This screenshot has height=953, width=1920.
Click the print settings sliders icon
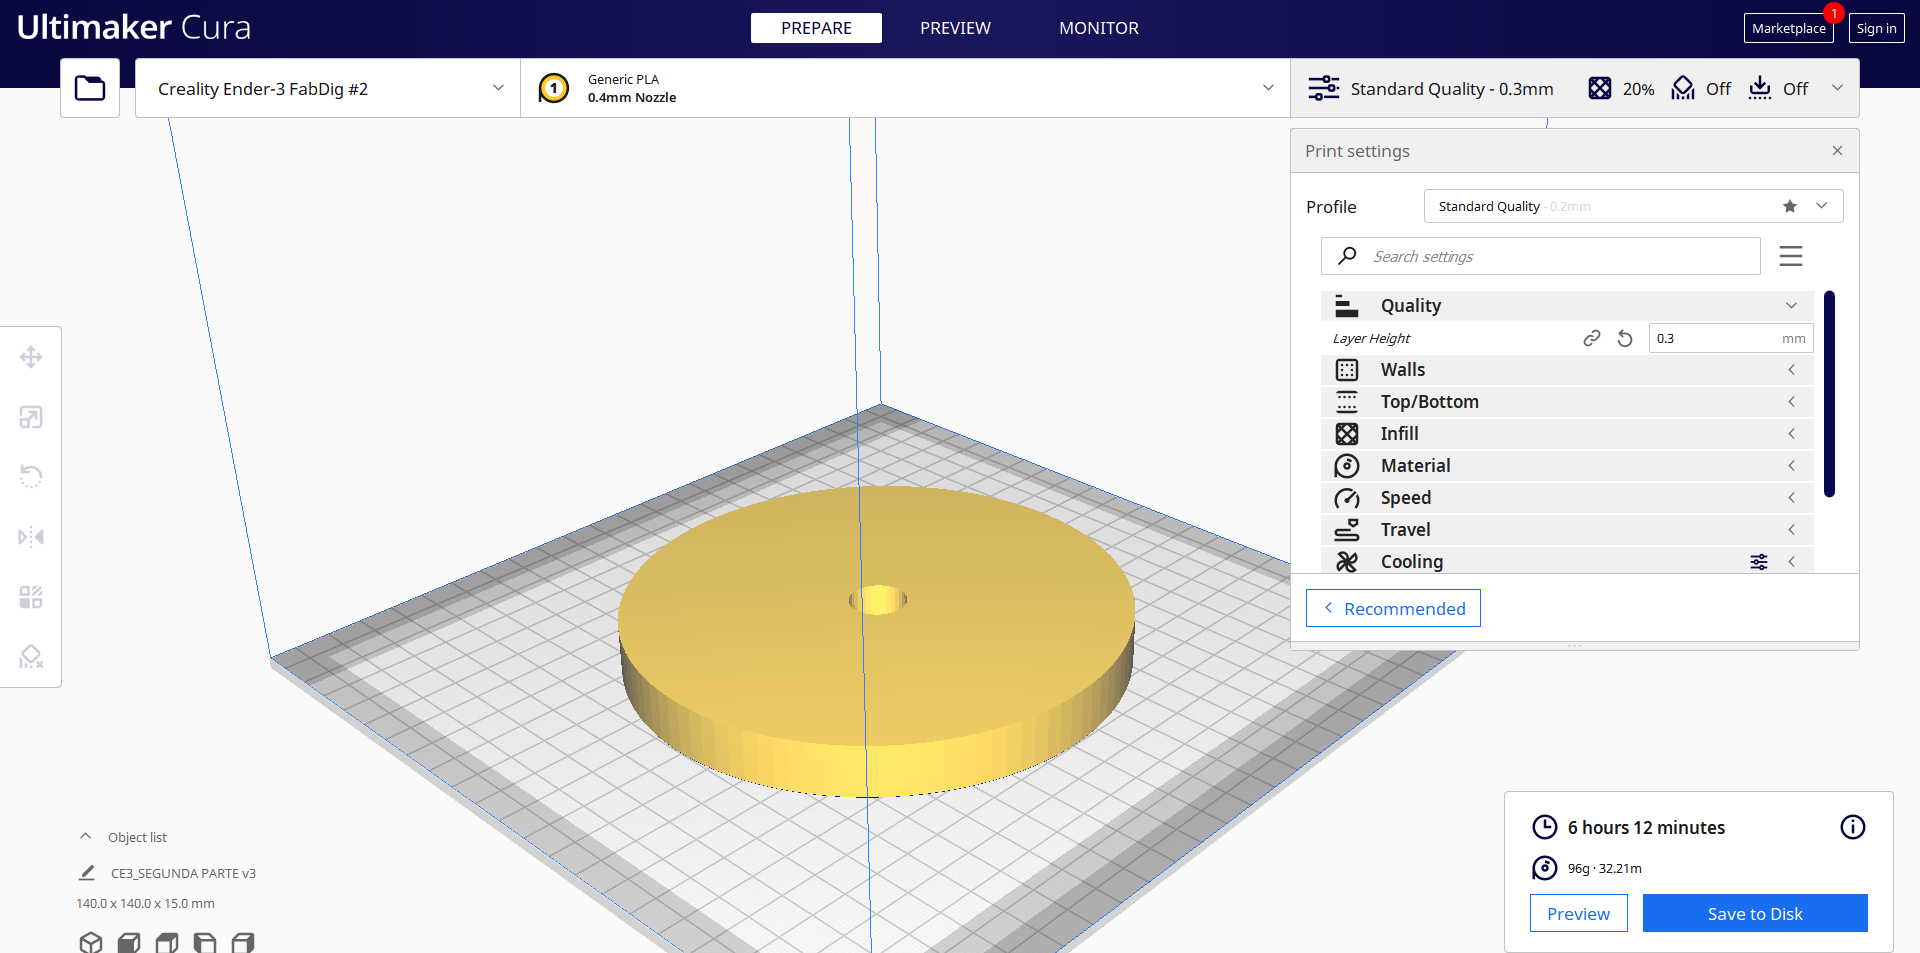coord(1324,88)
